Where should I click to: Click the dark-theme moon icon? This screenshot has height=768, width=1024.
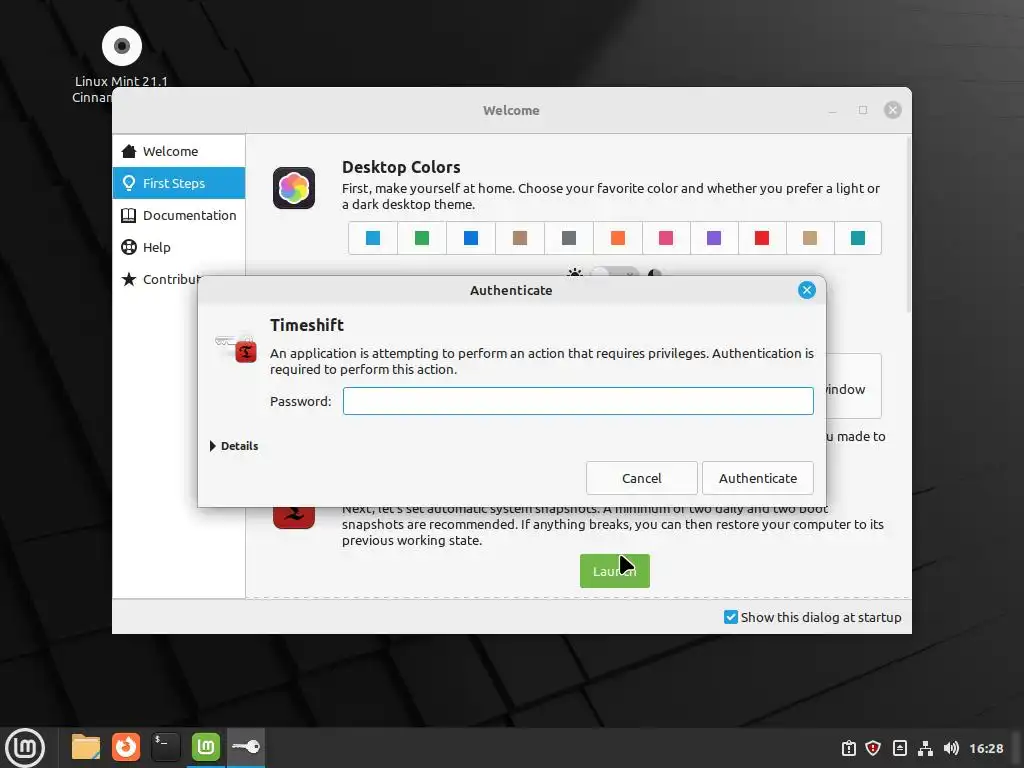click(655, 273)
